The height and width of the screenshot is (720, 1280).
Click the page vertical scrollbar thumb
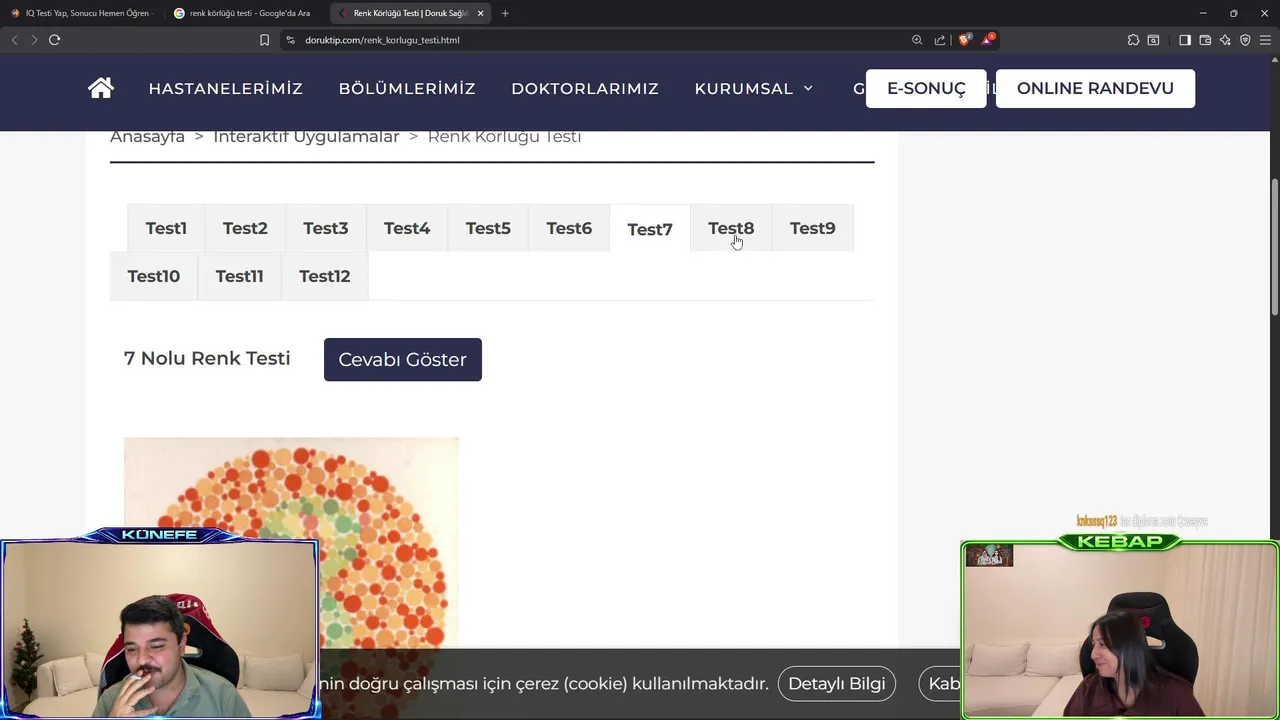point(1274,247)
